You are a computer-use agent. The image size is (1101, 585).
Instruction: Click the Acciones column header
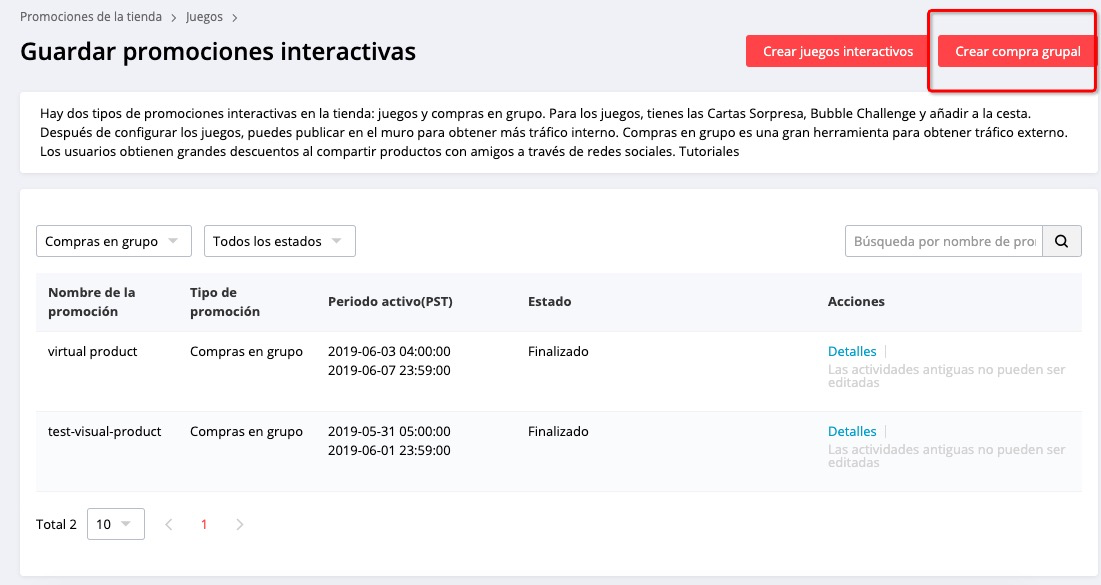856,301
